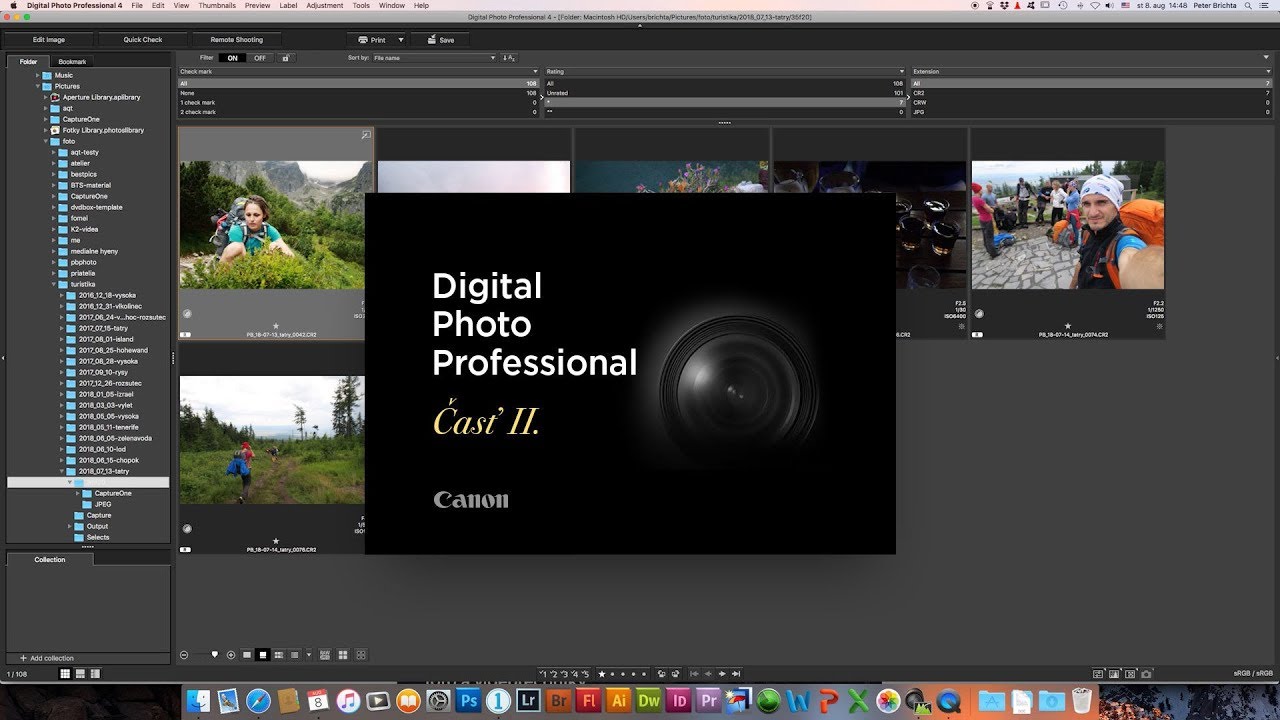This screenshot has width=1280, height=720.
Task: Collapse the turistika folder
Action: point(54,284)
